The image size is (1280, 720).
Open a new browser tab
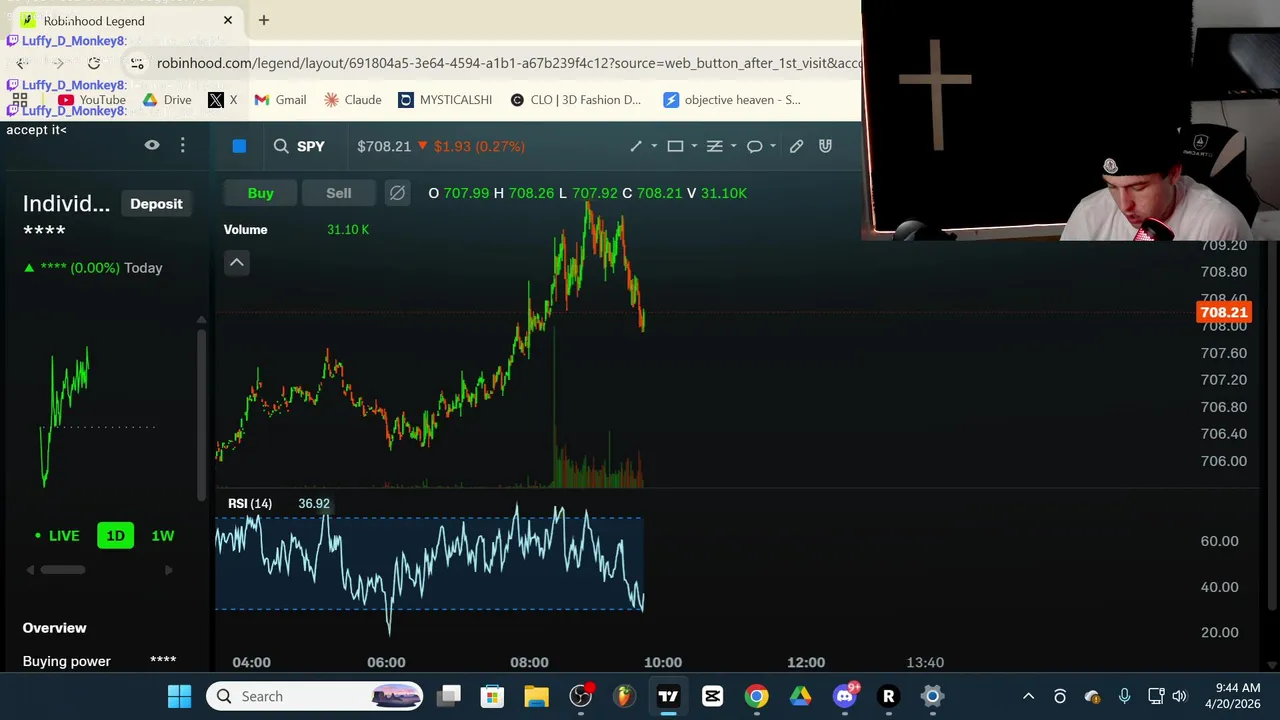[264, 20]
